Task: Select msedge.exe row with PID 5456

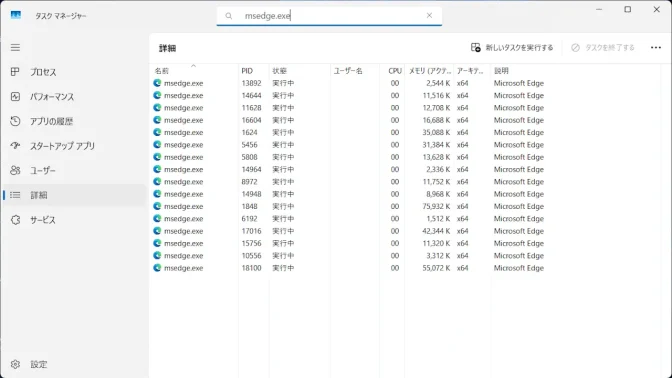Action: (x=405, y=145)
